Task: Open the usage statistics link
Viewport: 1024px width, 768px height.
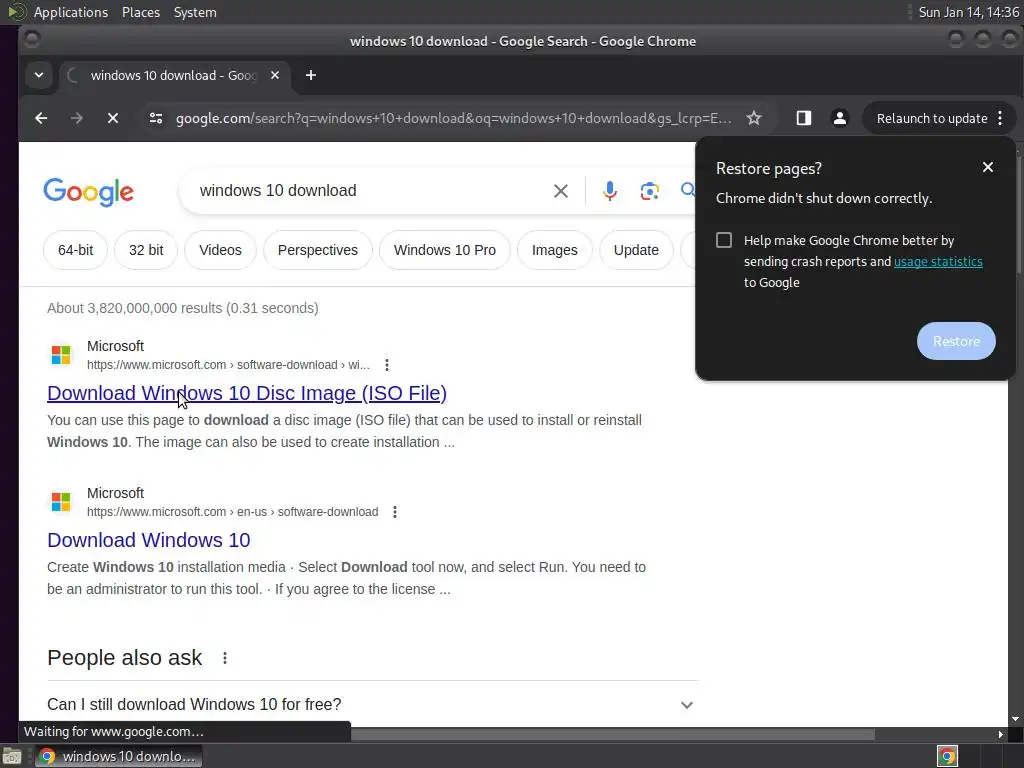Action: 938,262
